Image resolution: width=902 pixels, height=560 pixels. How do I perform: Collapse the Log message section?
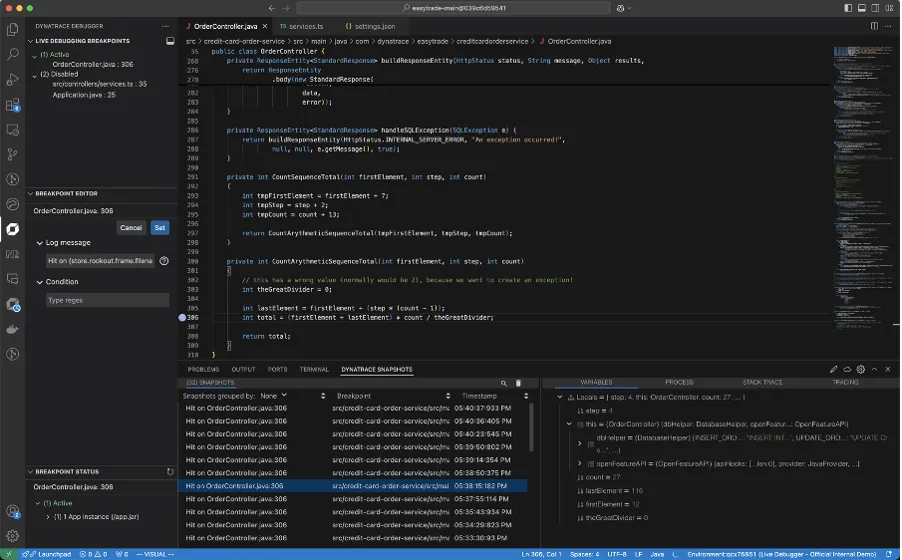40,243
